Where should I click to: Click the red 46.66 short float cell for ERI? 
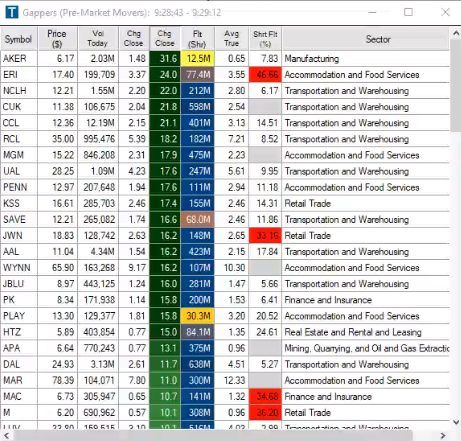pyautogui.click(x=265, y=75)
